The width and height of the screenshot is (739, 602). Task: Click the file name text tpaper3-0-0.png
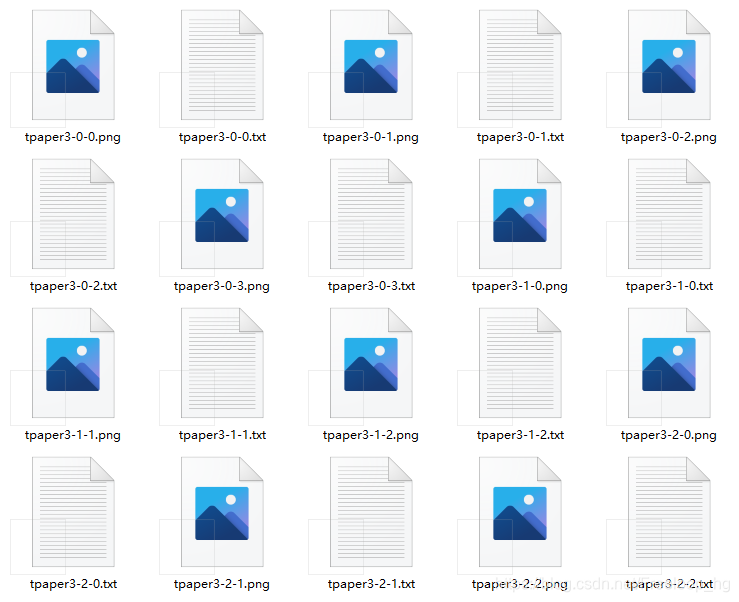point(73,138)
